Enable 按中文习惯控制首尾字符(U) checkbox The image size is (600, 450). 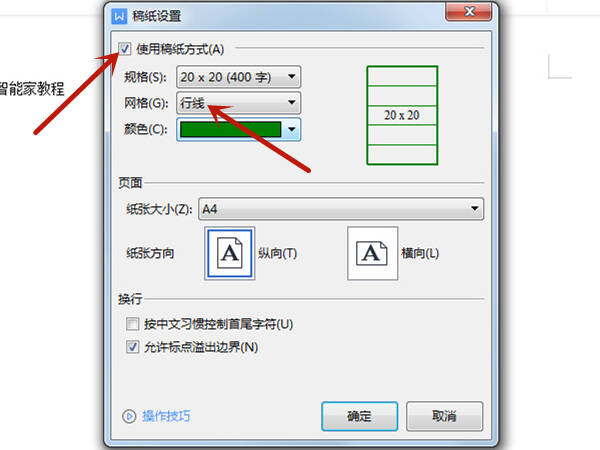tap(132, 324)
